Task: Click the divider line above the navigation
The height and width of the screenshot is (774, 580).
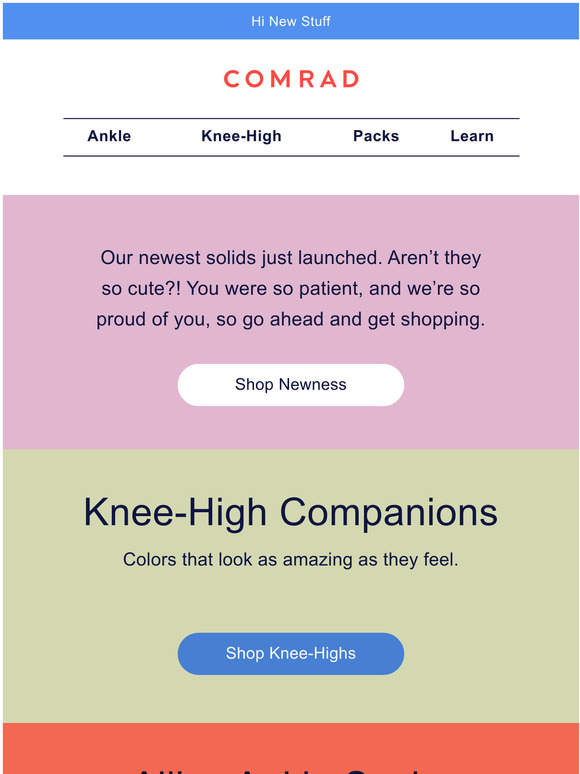Action: click(291, 118)
